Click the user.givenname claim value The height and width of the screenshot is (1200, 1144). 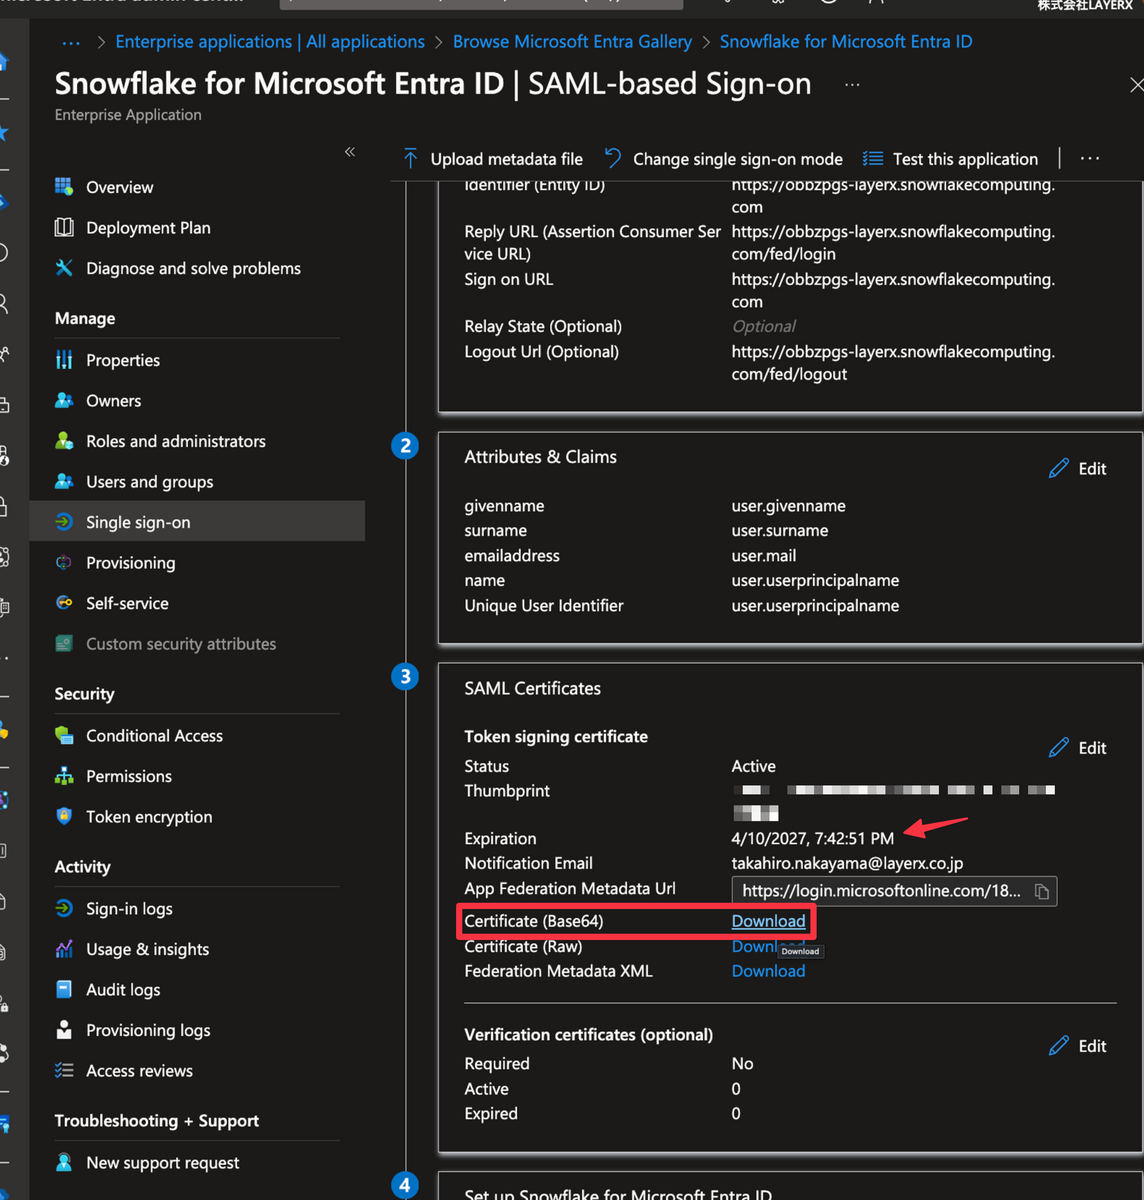788,506
